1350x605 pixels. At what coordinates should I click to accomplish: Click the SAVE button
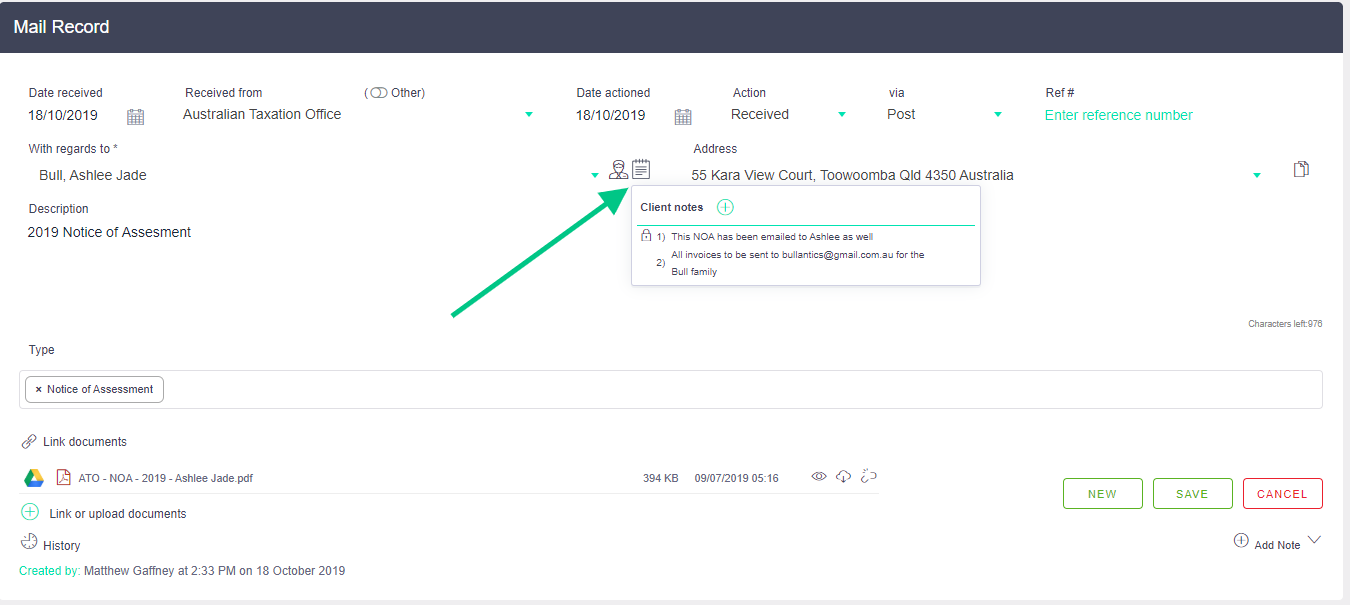click(x=1192, y=494)
